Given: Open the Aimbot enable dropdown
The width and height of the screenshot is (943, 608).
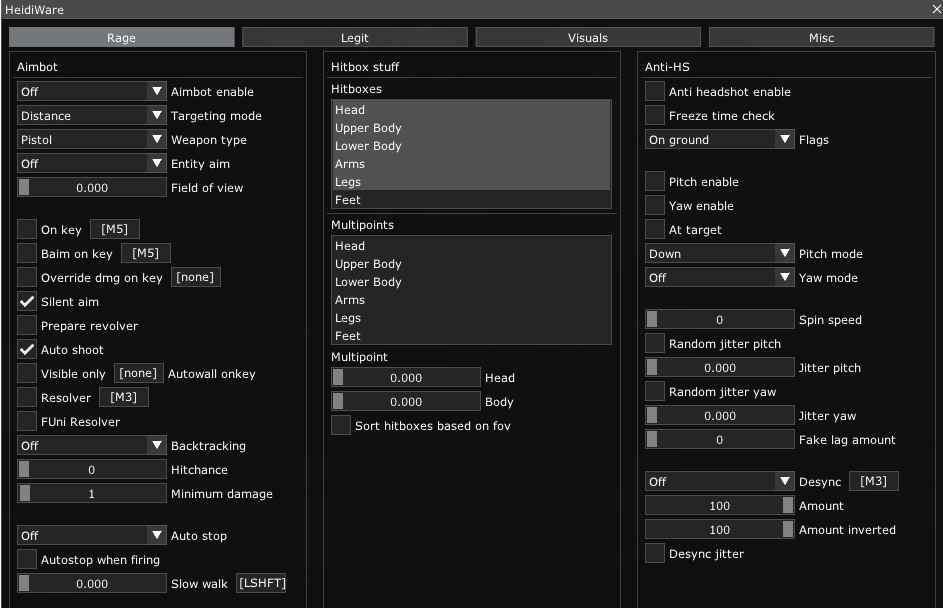Looking at the screenshot, I should [x=91, y=91].
